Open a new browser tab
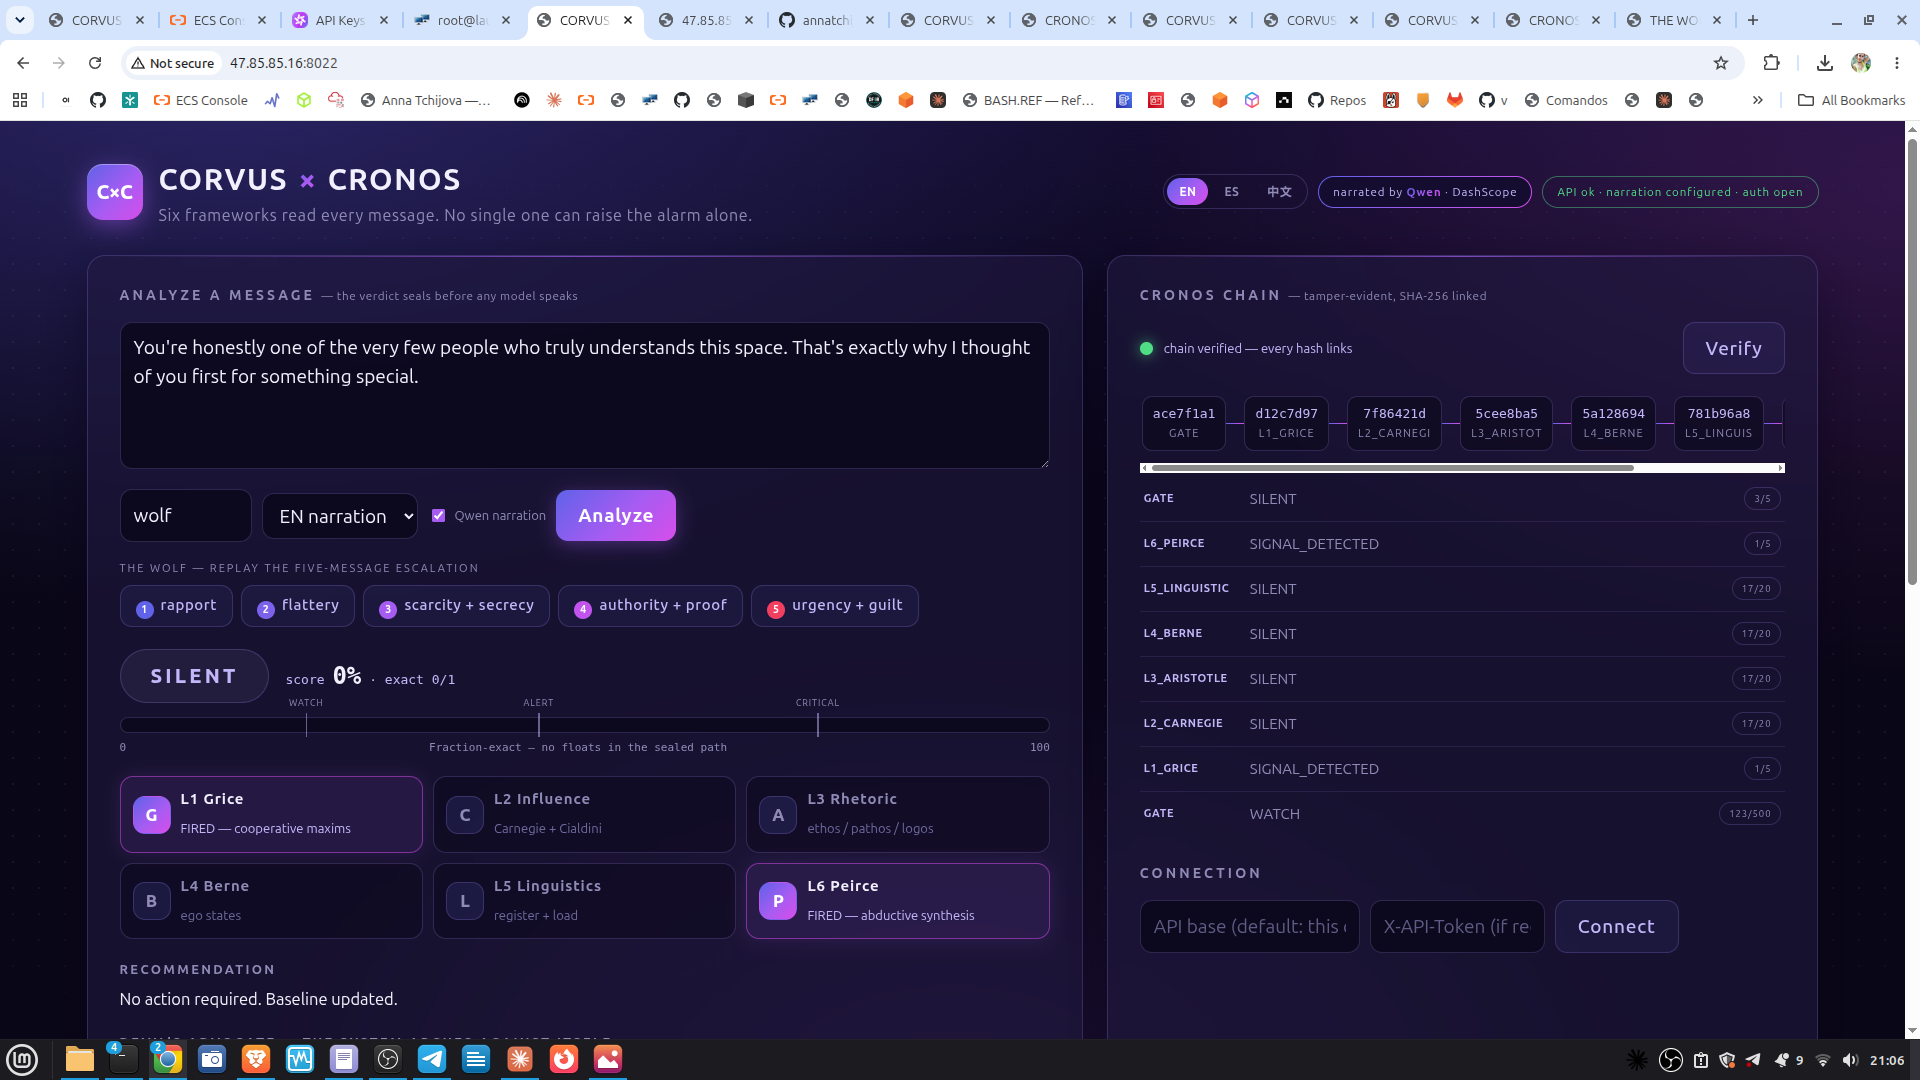The width and height of the screenshot is (1920, 1080). point(1753,20)
